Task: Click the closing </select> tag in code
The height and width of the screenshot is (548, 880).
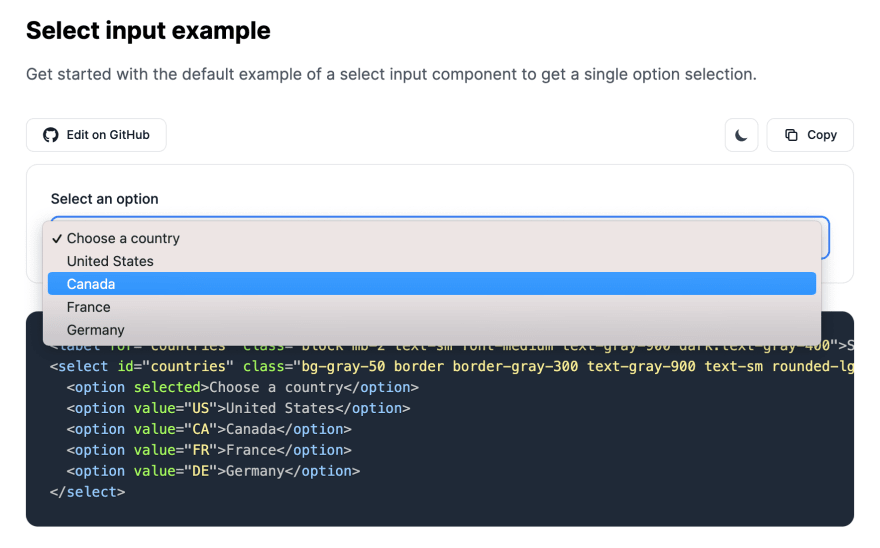Action: [88, 492]
